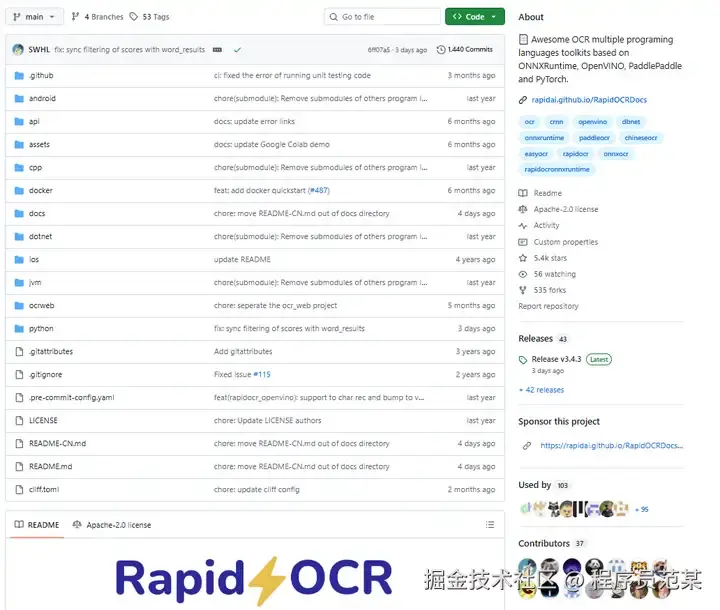Open issue #115 link
Screen dimensions: 720x610
point(262,374)
